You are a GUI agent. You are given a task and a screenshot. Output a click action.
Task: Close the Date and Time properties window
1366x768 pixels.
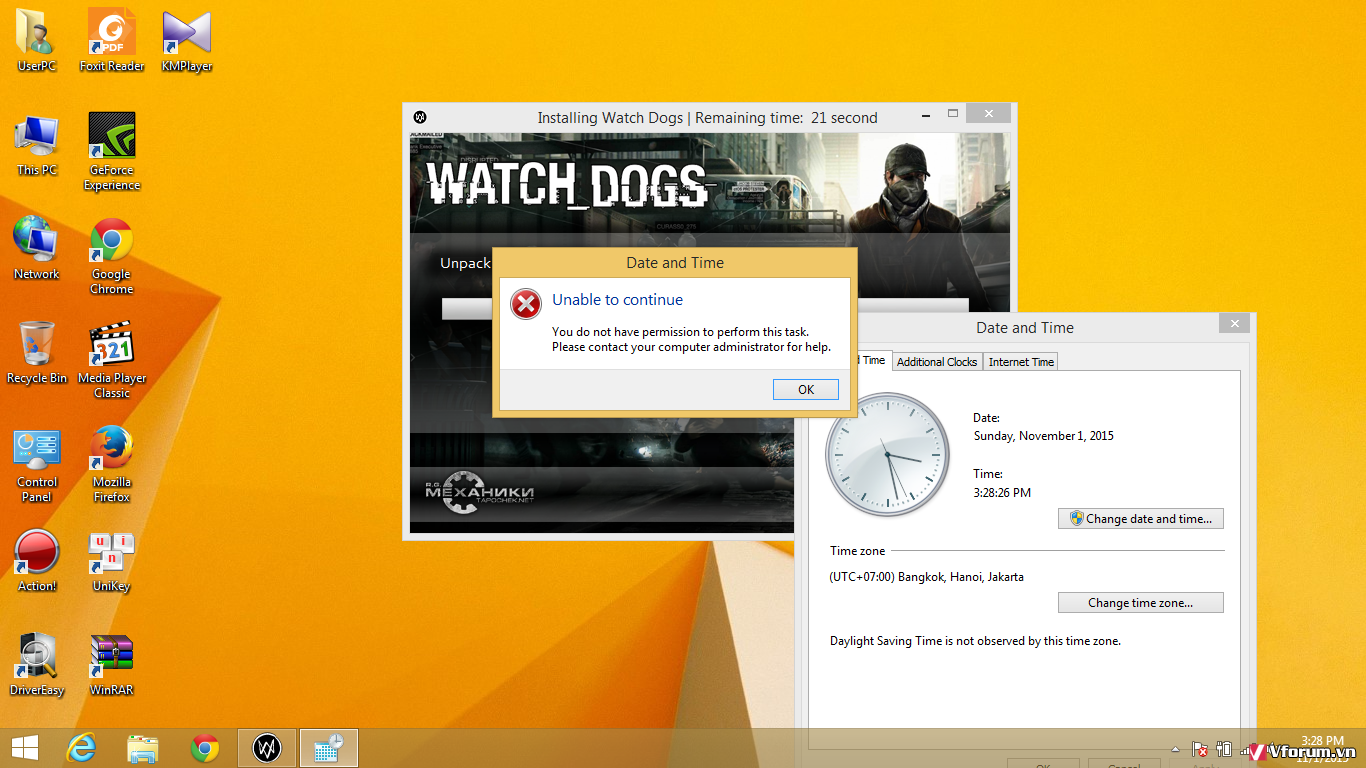pos(1234,324)
